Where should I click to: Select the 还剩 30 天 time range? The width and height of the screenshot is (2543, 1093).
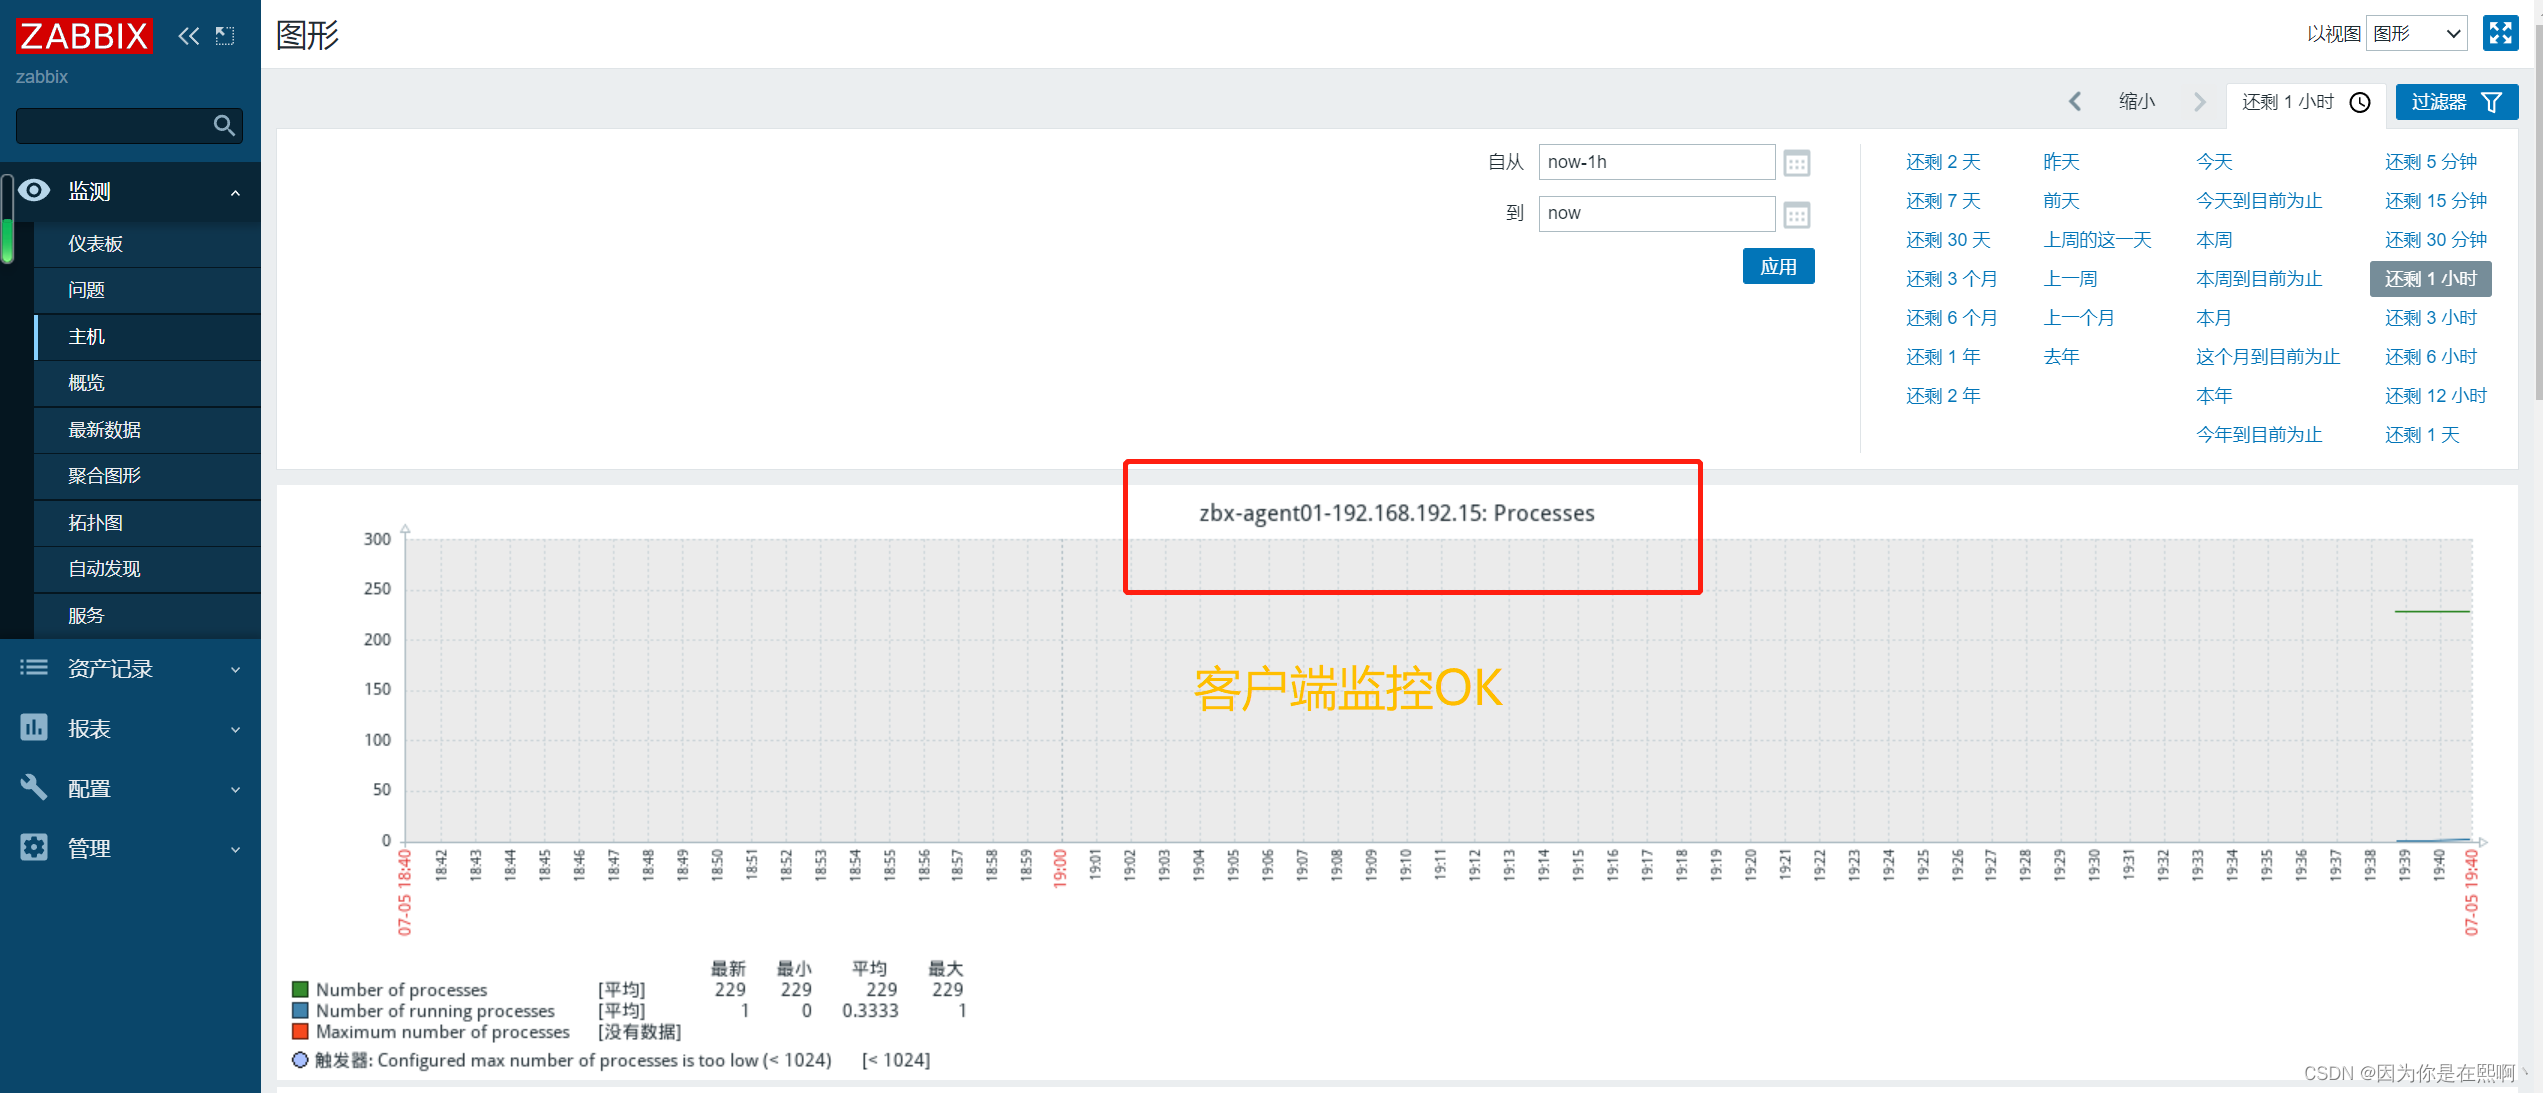(1948, 240)
